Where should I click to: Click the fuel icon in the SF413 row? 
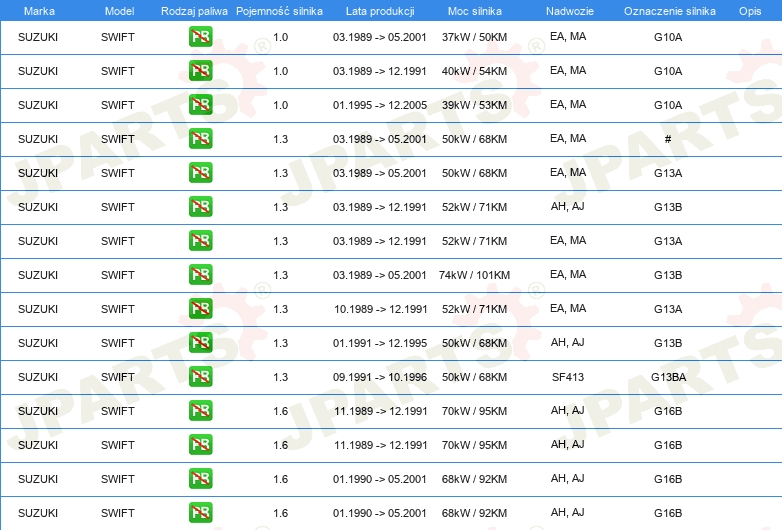pos(200,376)
